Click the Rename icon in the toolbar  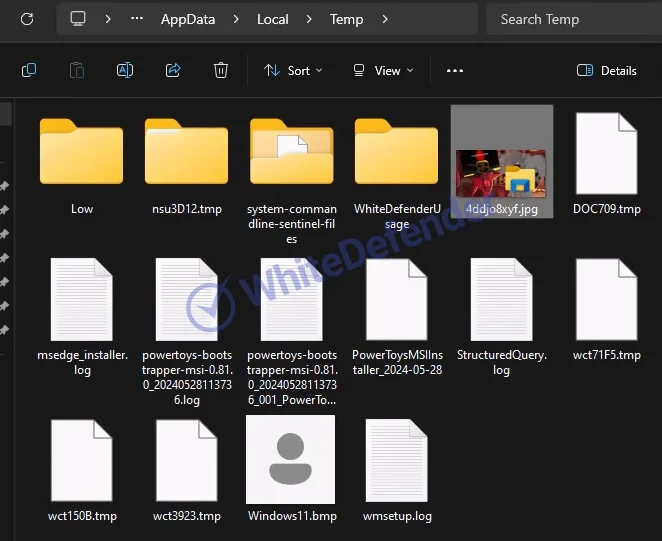pyautogui.click(x=125, y=70)
